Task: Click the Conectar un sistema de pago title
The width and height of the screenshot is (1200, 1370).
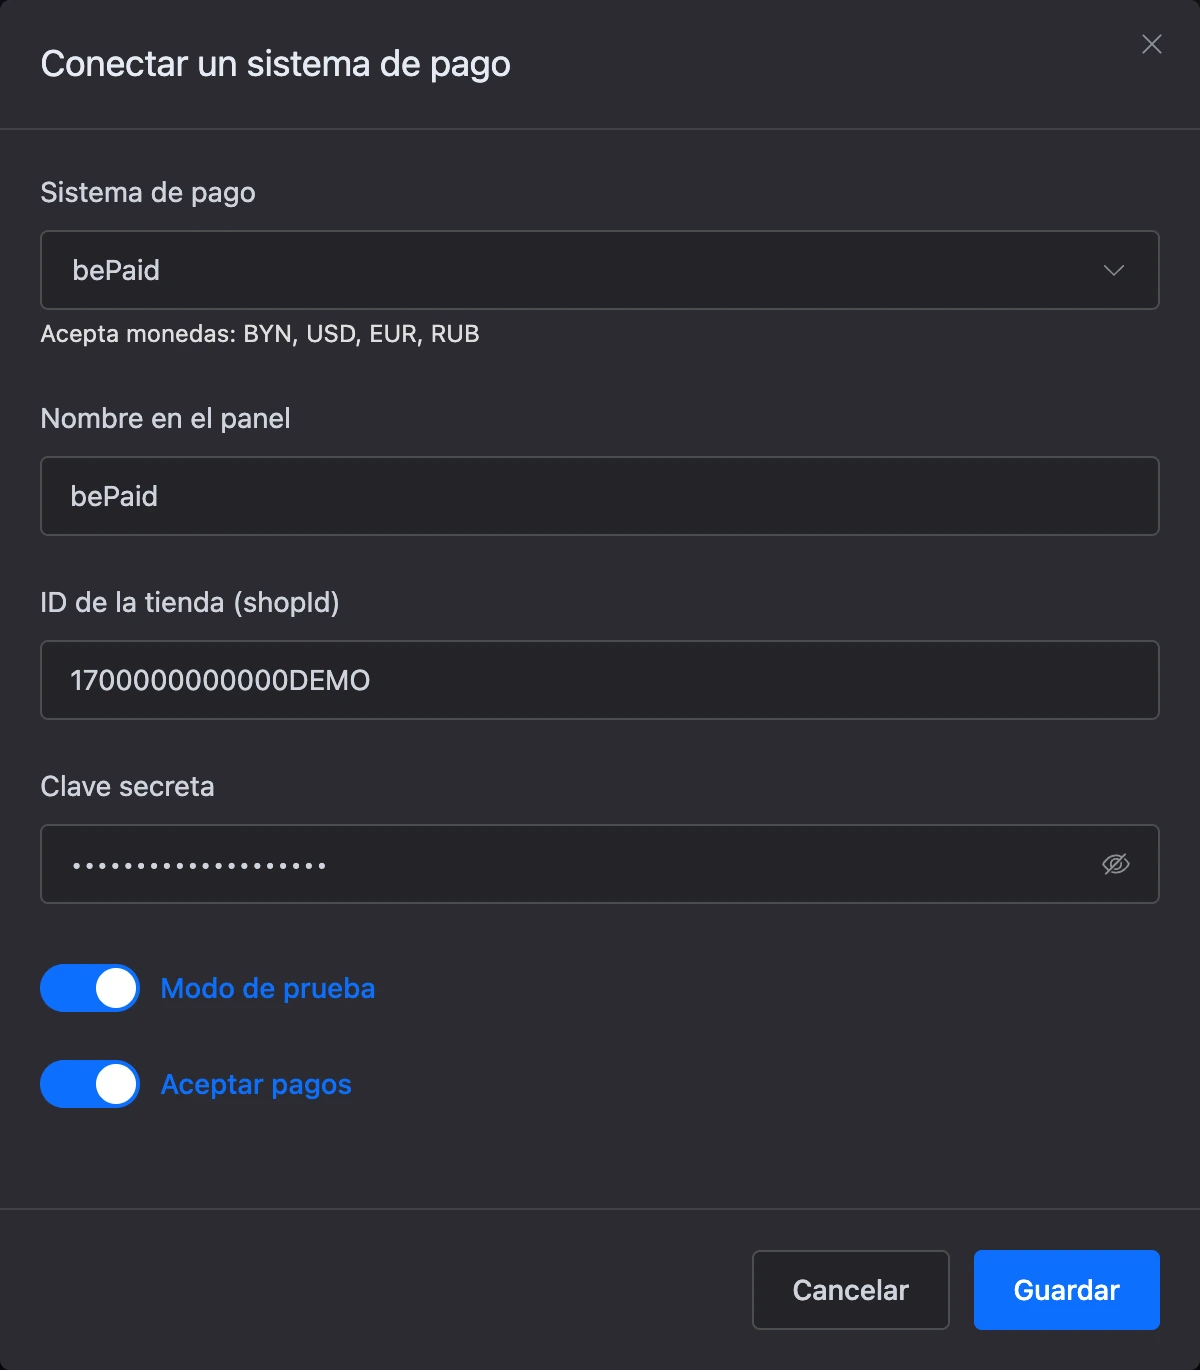Action: (x=275, y=64)
